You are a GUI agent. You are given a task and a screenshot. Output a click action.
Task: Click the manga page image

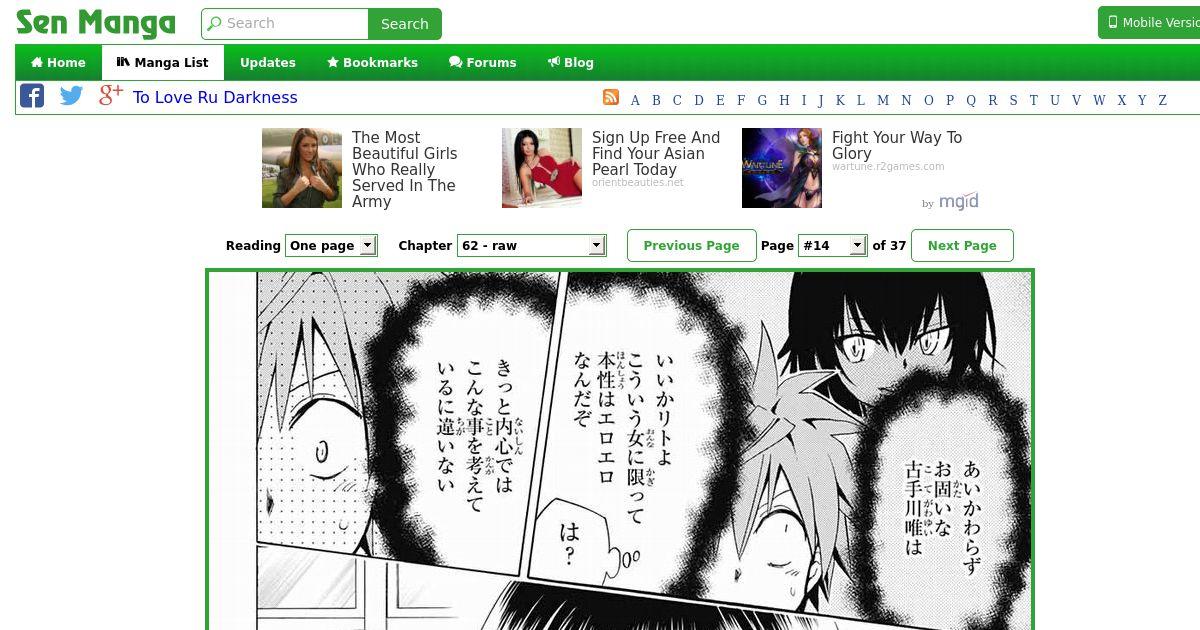click(x=620, y=450)
